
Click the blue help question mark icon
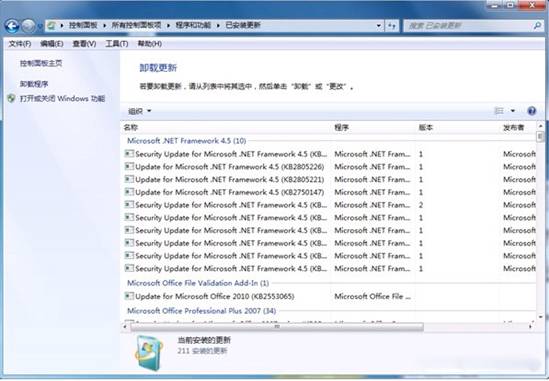pos(531,111)
